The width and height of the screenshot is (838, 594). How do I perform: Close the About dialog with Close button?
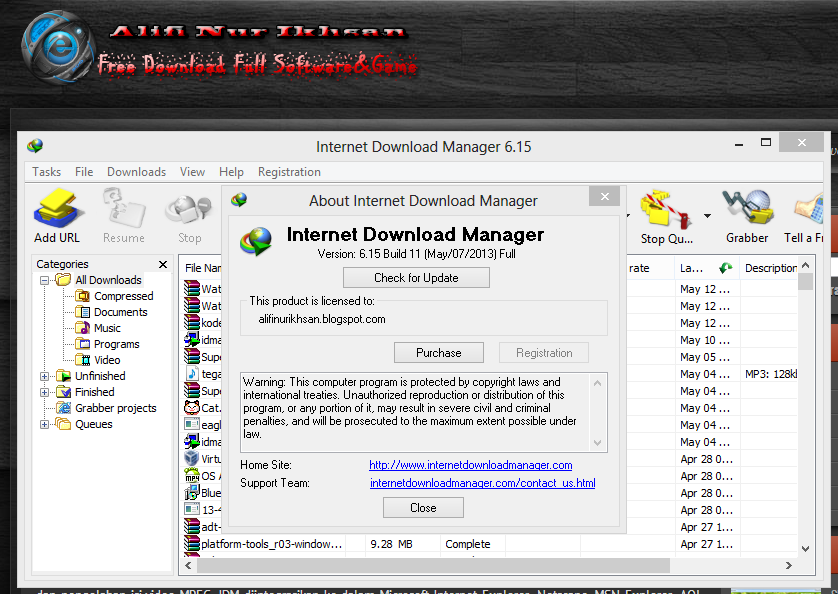pos(423,507)
